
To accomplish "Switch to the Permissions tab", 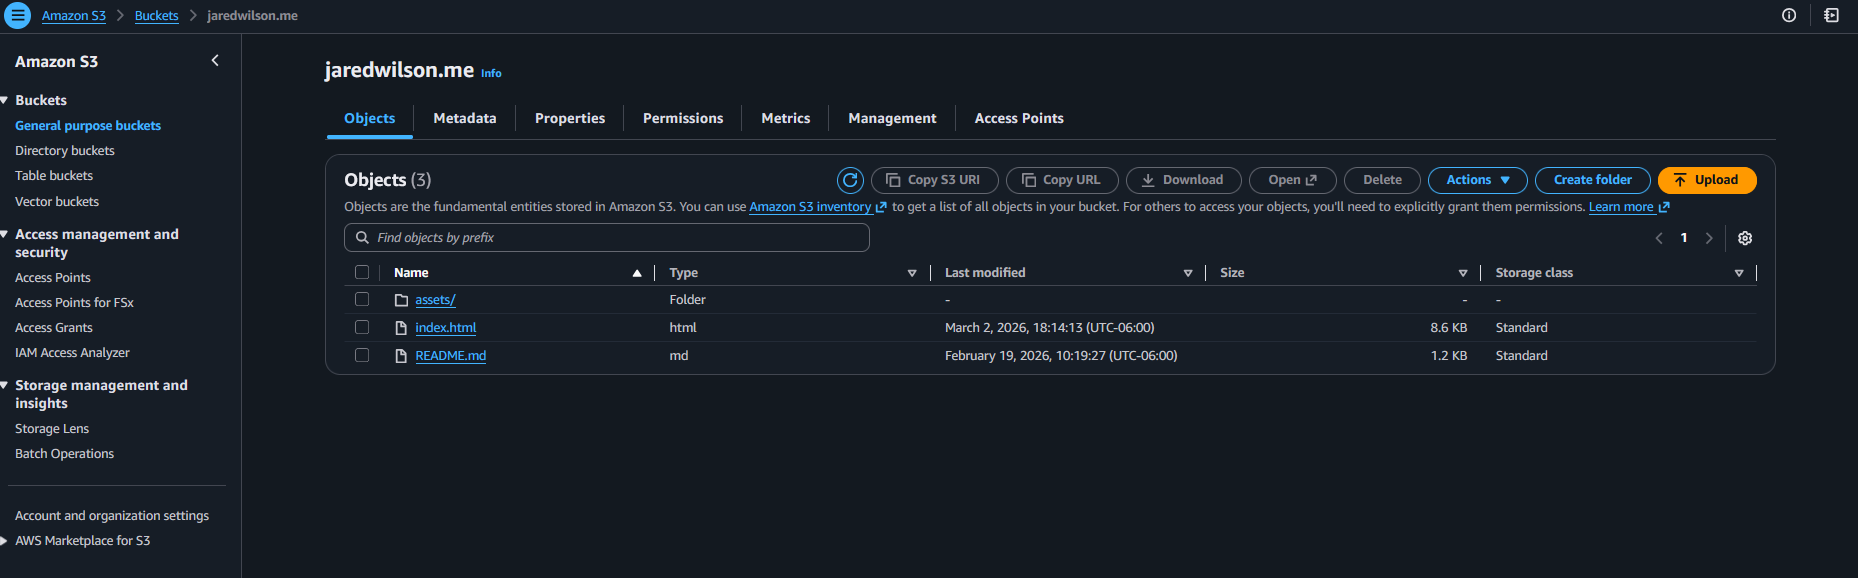I will coord(682,118).
